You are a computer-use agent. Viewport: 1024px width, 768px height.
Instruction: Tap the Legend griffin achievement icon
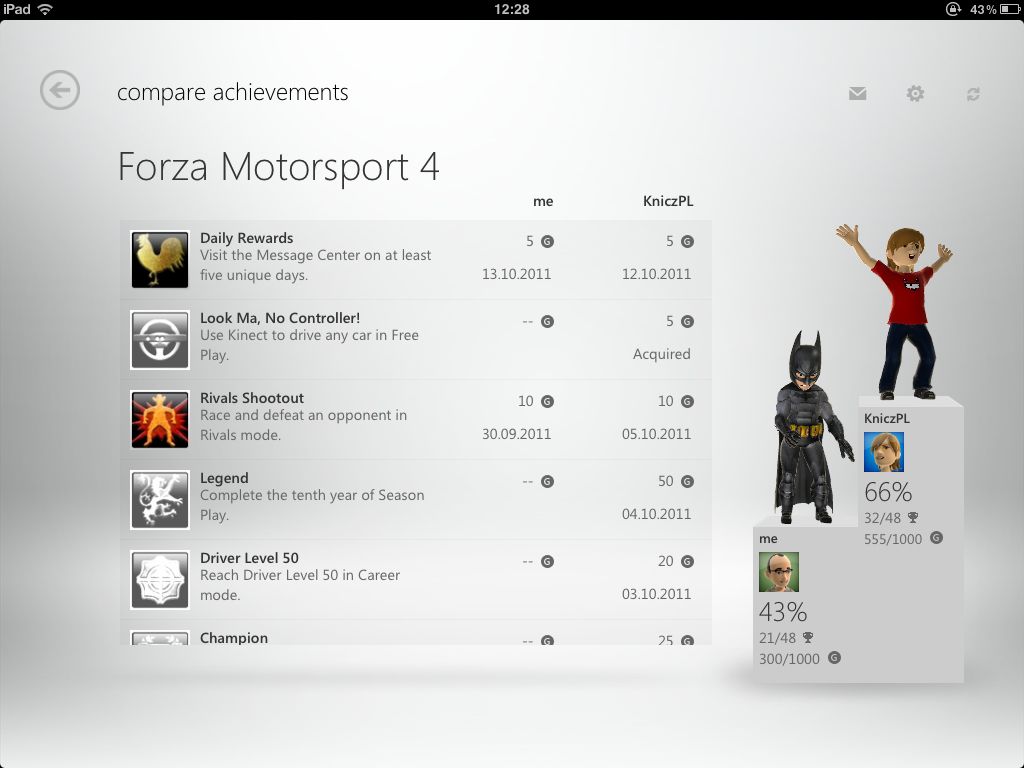point(160,500)
